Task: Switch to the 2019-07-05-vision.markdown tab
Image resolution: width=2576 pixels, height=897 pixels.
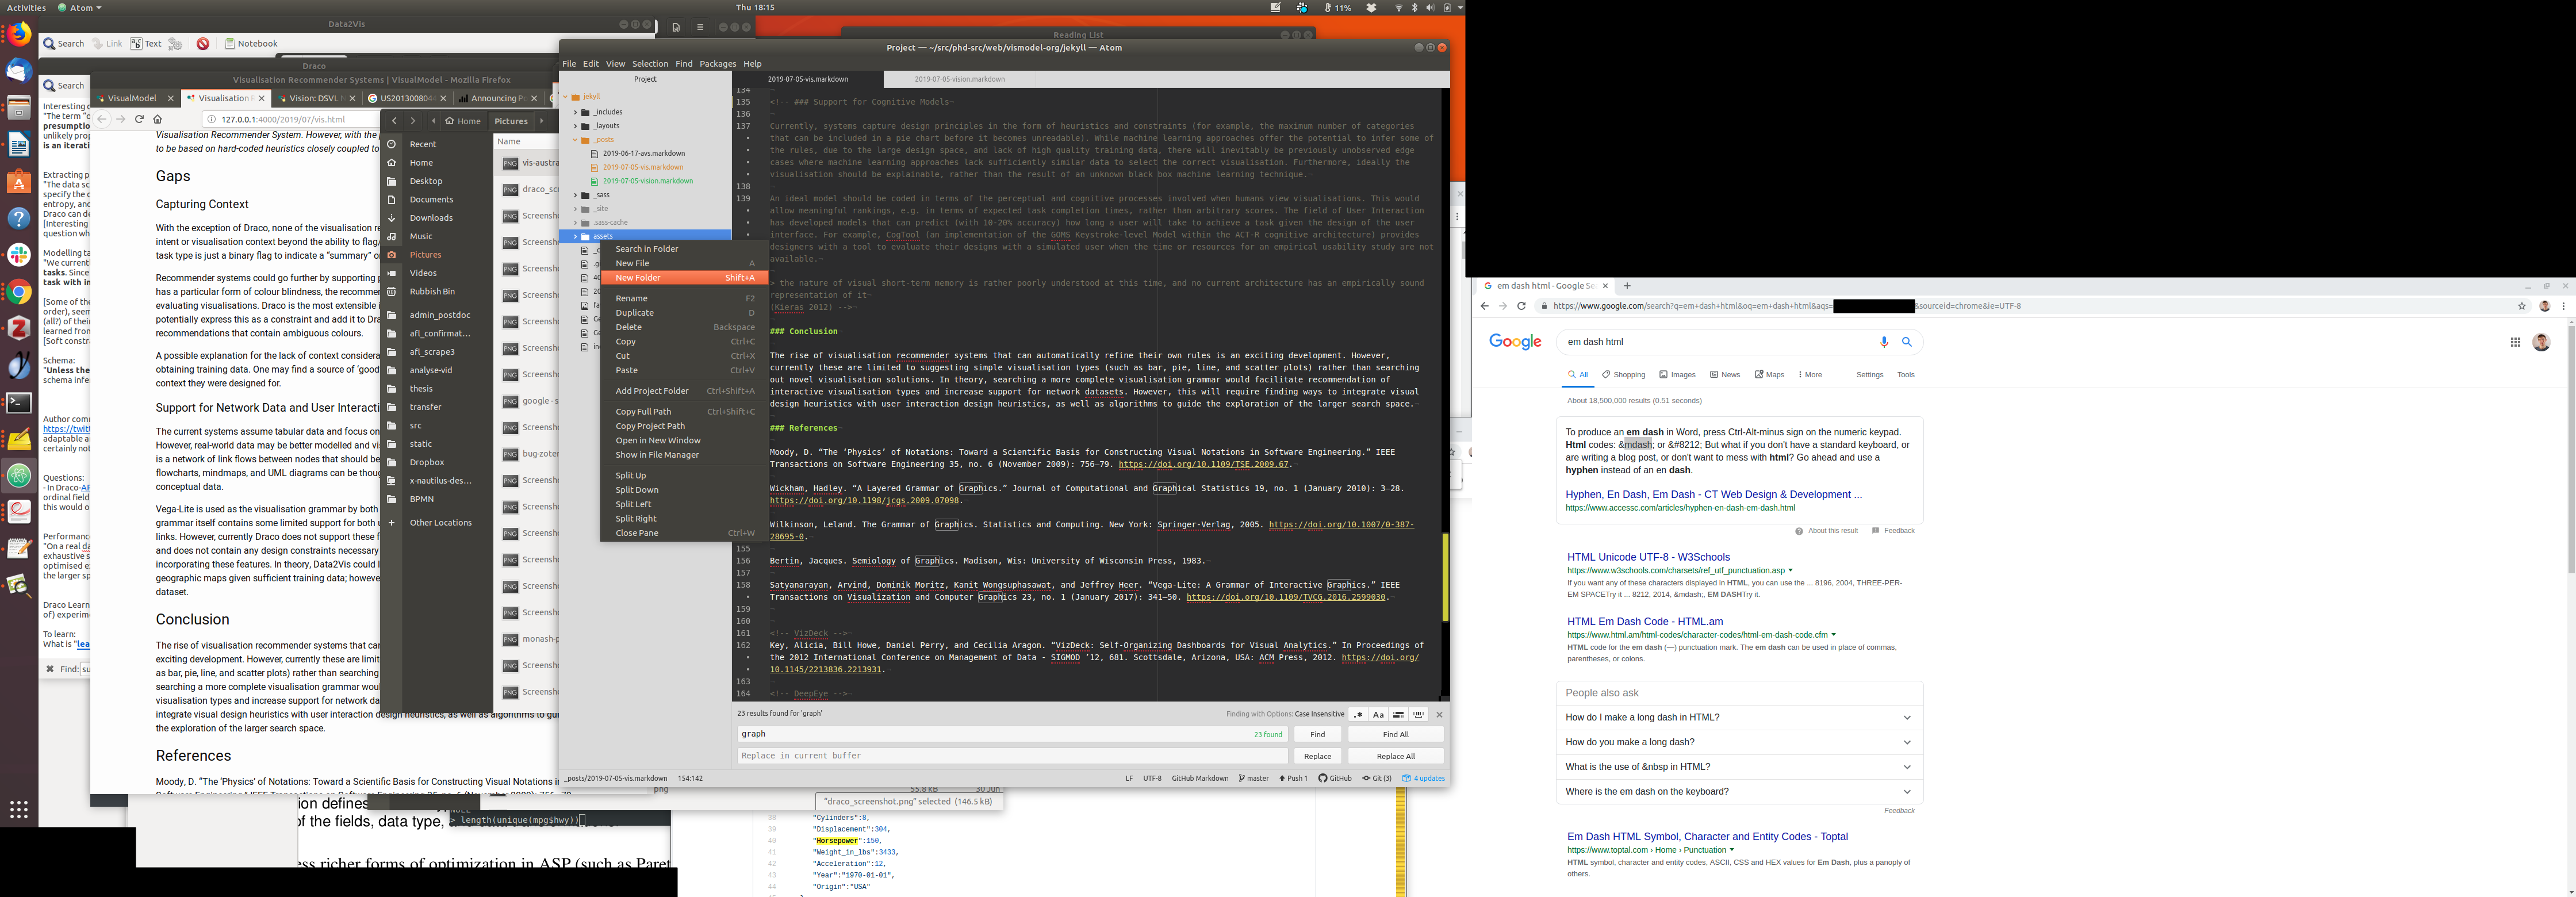Action: (x=959, y=79)
